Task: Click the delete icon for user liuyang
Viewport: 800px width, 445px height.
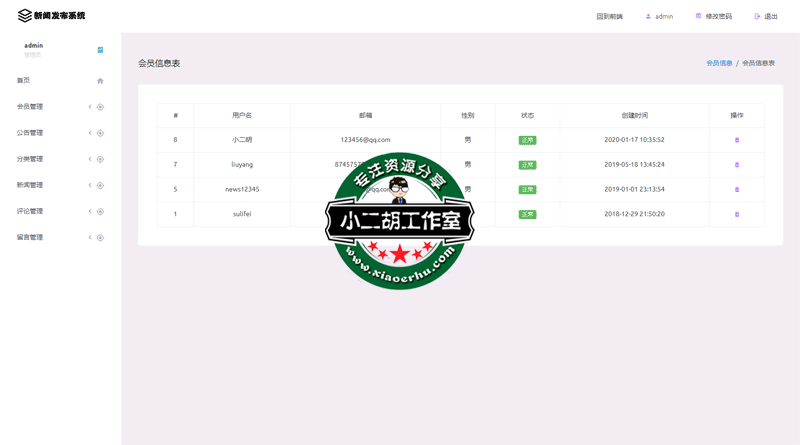Action: tap(737, 165)
